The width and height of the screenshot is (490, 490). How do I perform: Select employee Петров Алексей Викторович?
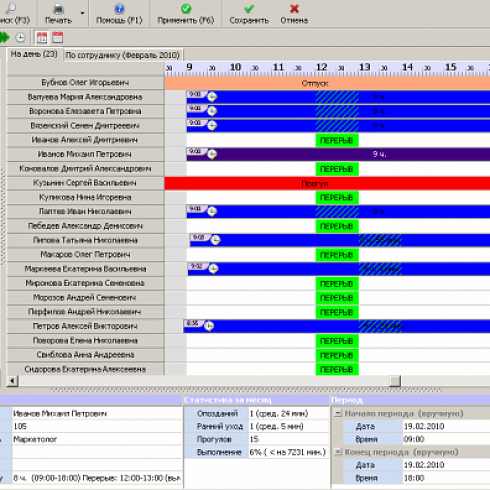coord(85,326)
